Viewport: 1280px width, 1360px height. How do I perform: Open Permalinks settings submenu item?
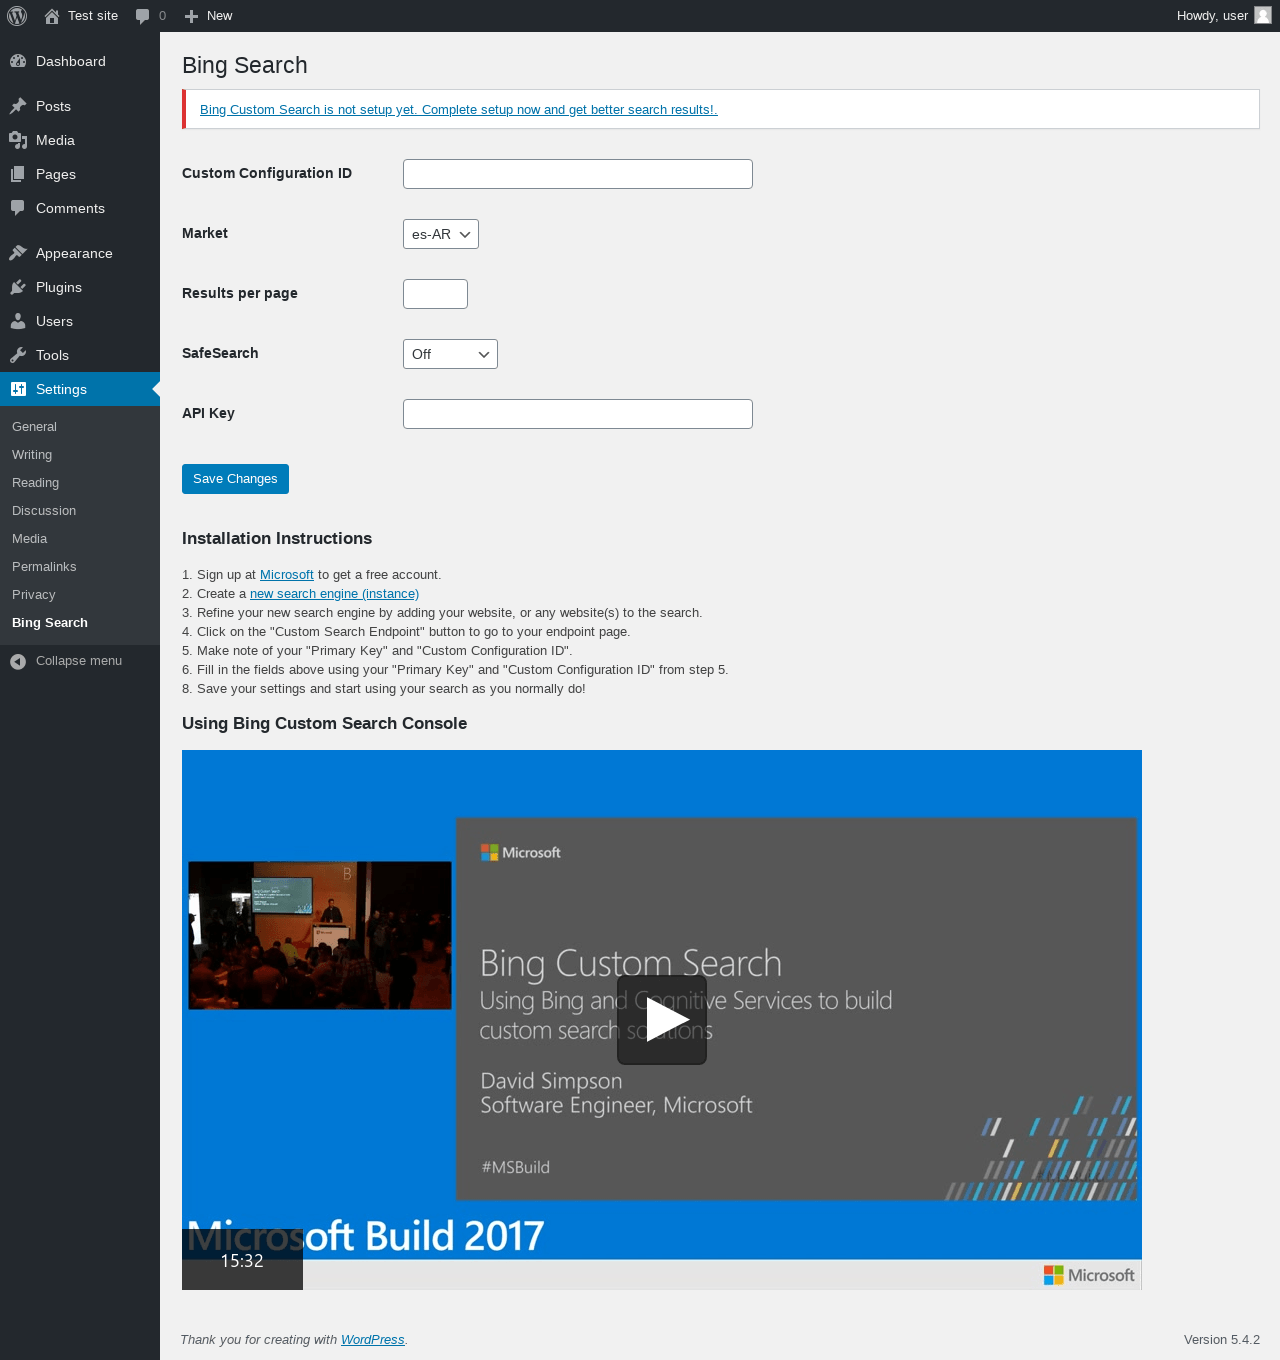(44, 566)
